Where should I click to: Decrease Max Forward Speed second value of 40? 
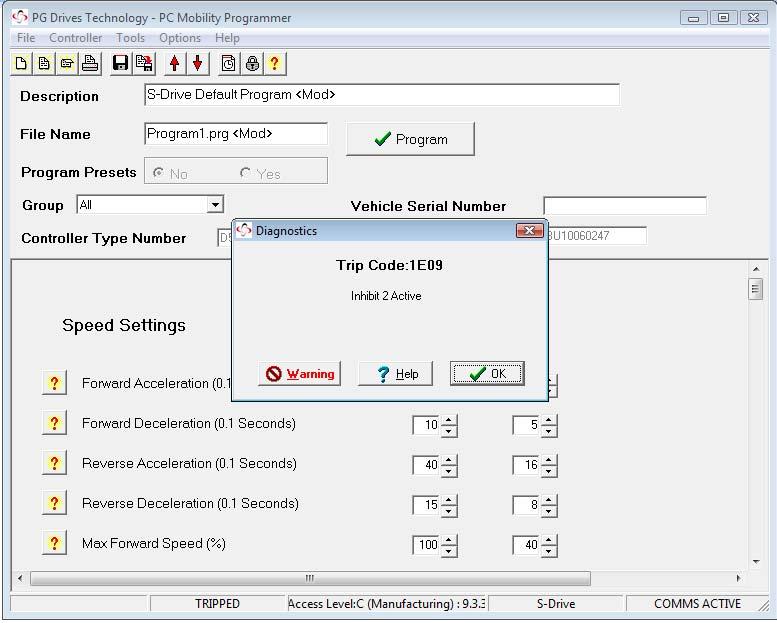pos(549,551)
